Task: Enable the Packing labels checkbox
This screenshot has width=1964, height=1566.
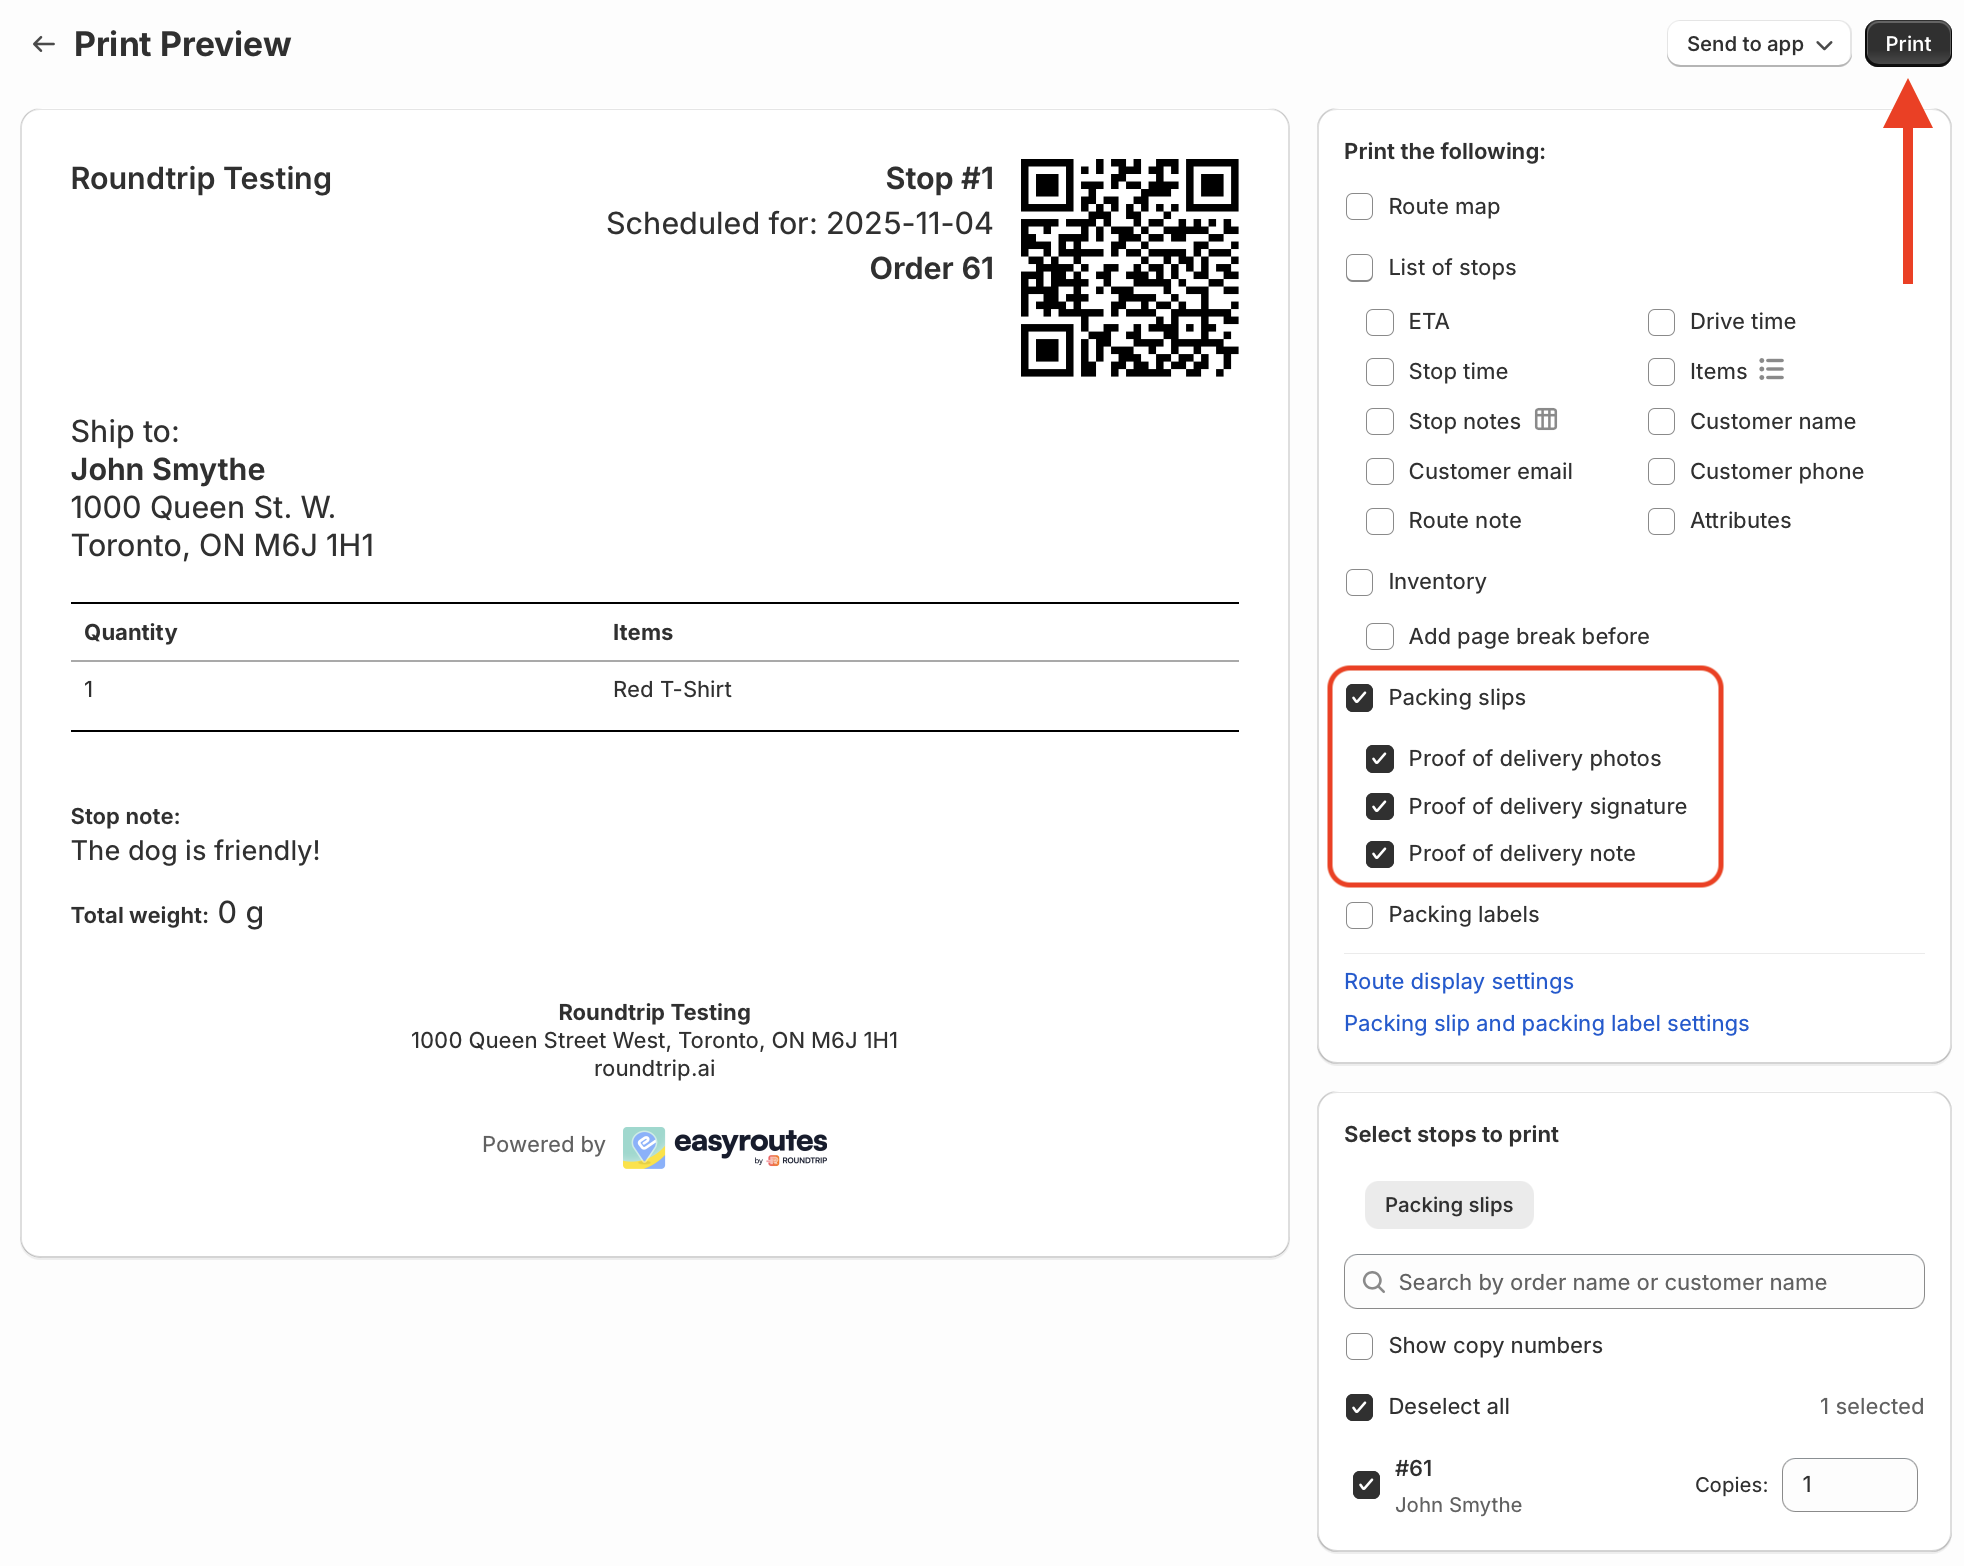Action: (1359, 915)
